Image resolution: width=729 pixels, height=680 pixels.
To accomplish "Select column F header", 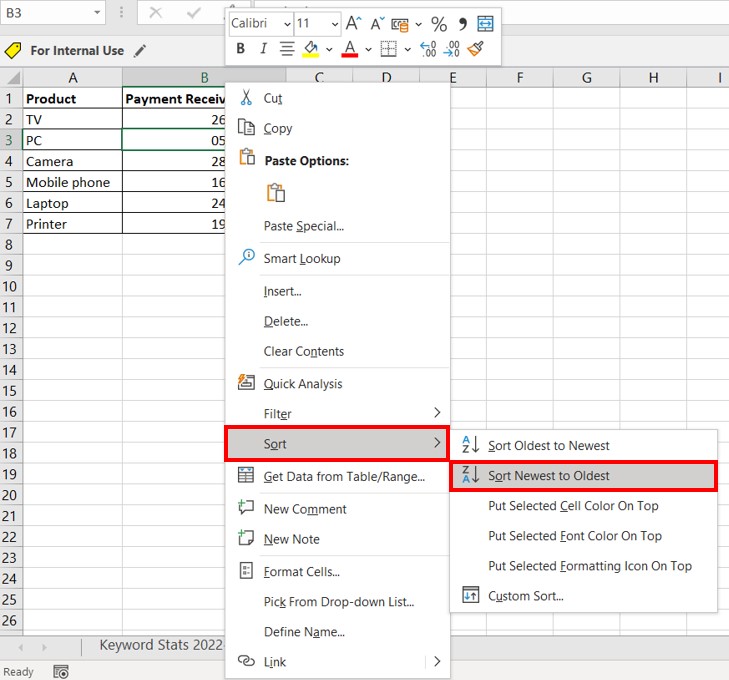I will click(x=520, y=78).
